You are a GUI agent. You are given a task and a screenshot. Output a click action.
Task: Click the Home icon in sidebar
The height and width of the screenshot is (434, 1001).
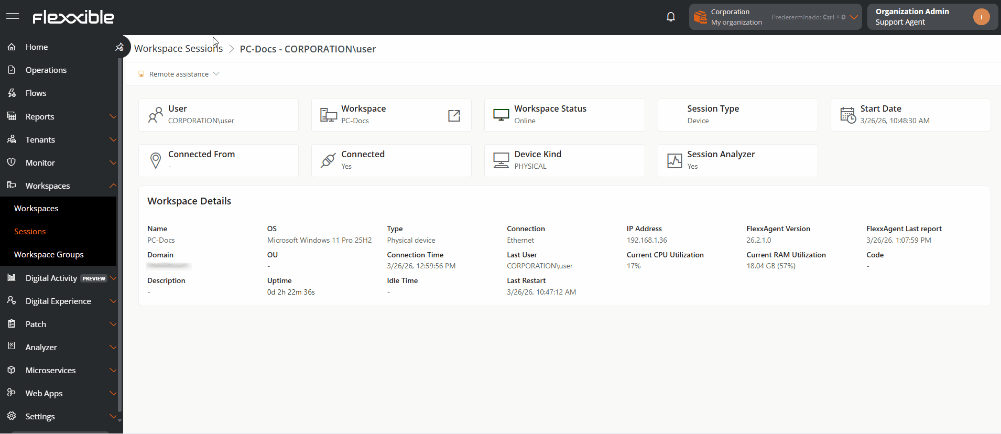pos(12,47)
